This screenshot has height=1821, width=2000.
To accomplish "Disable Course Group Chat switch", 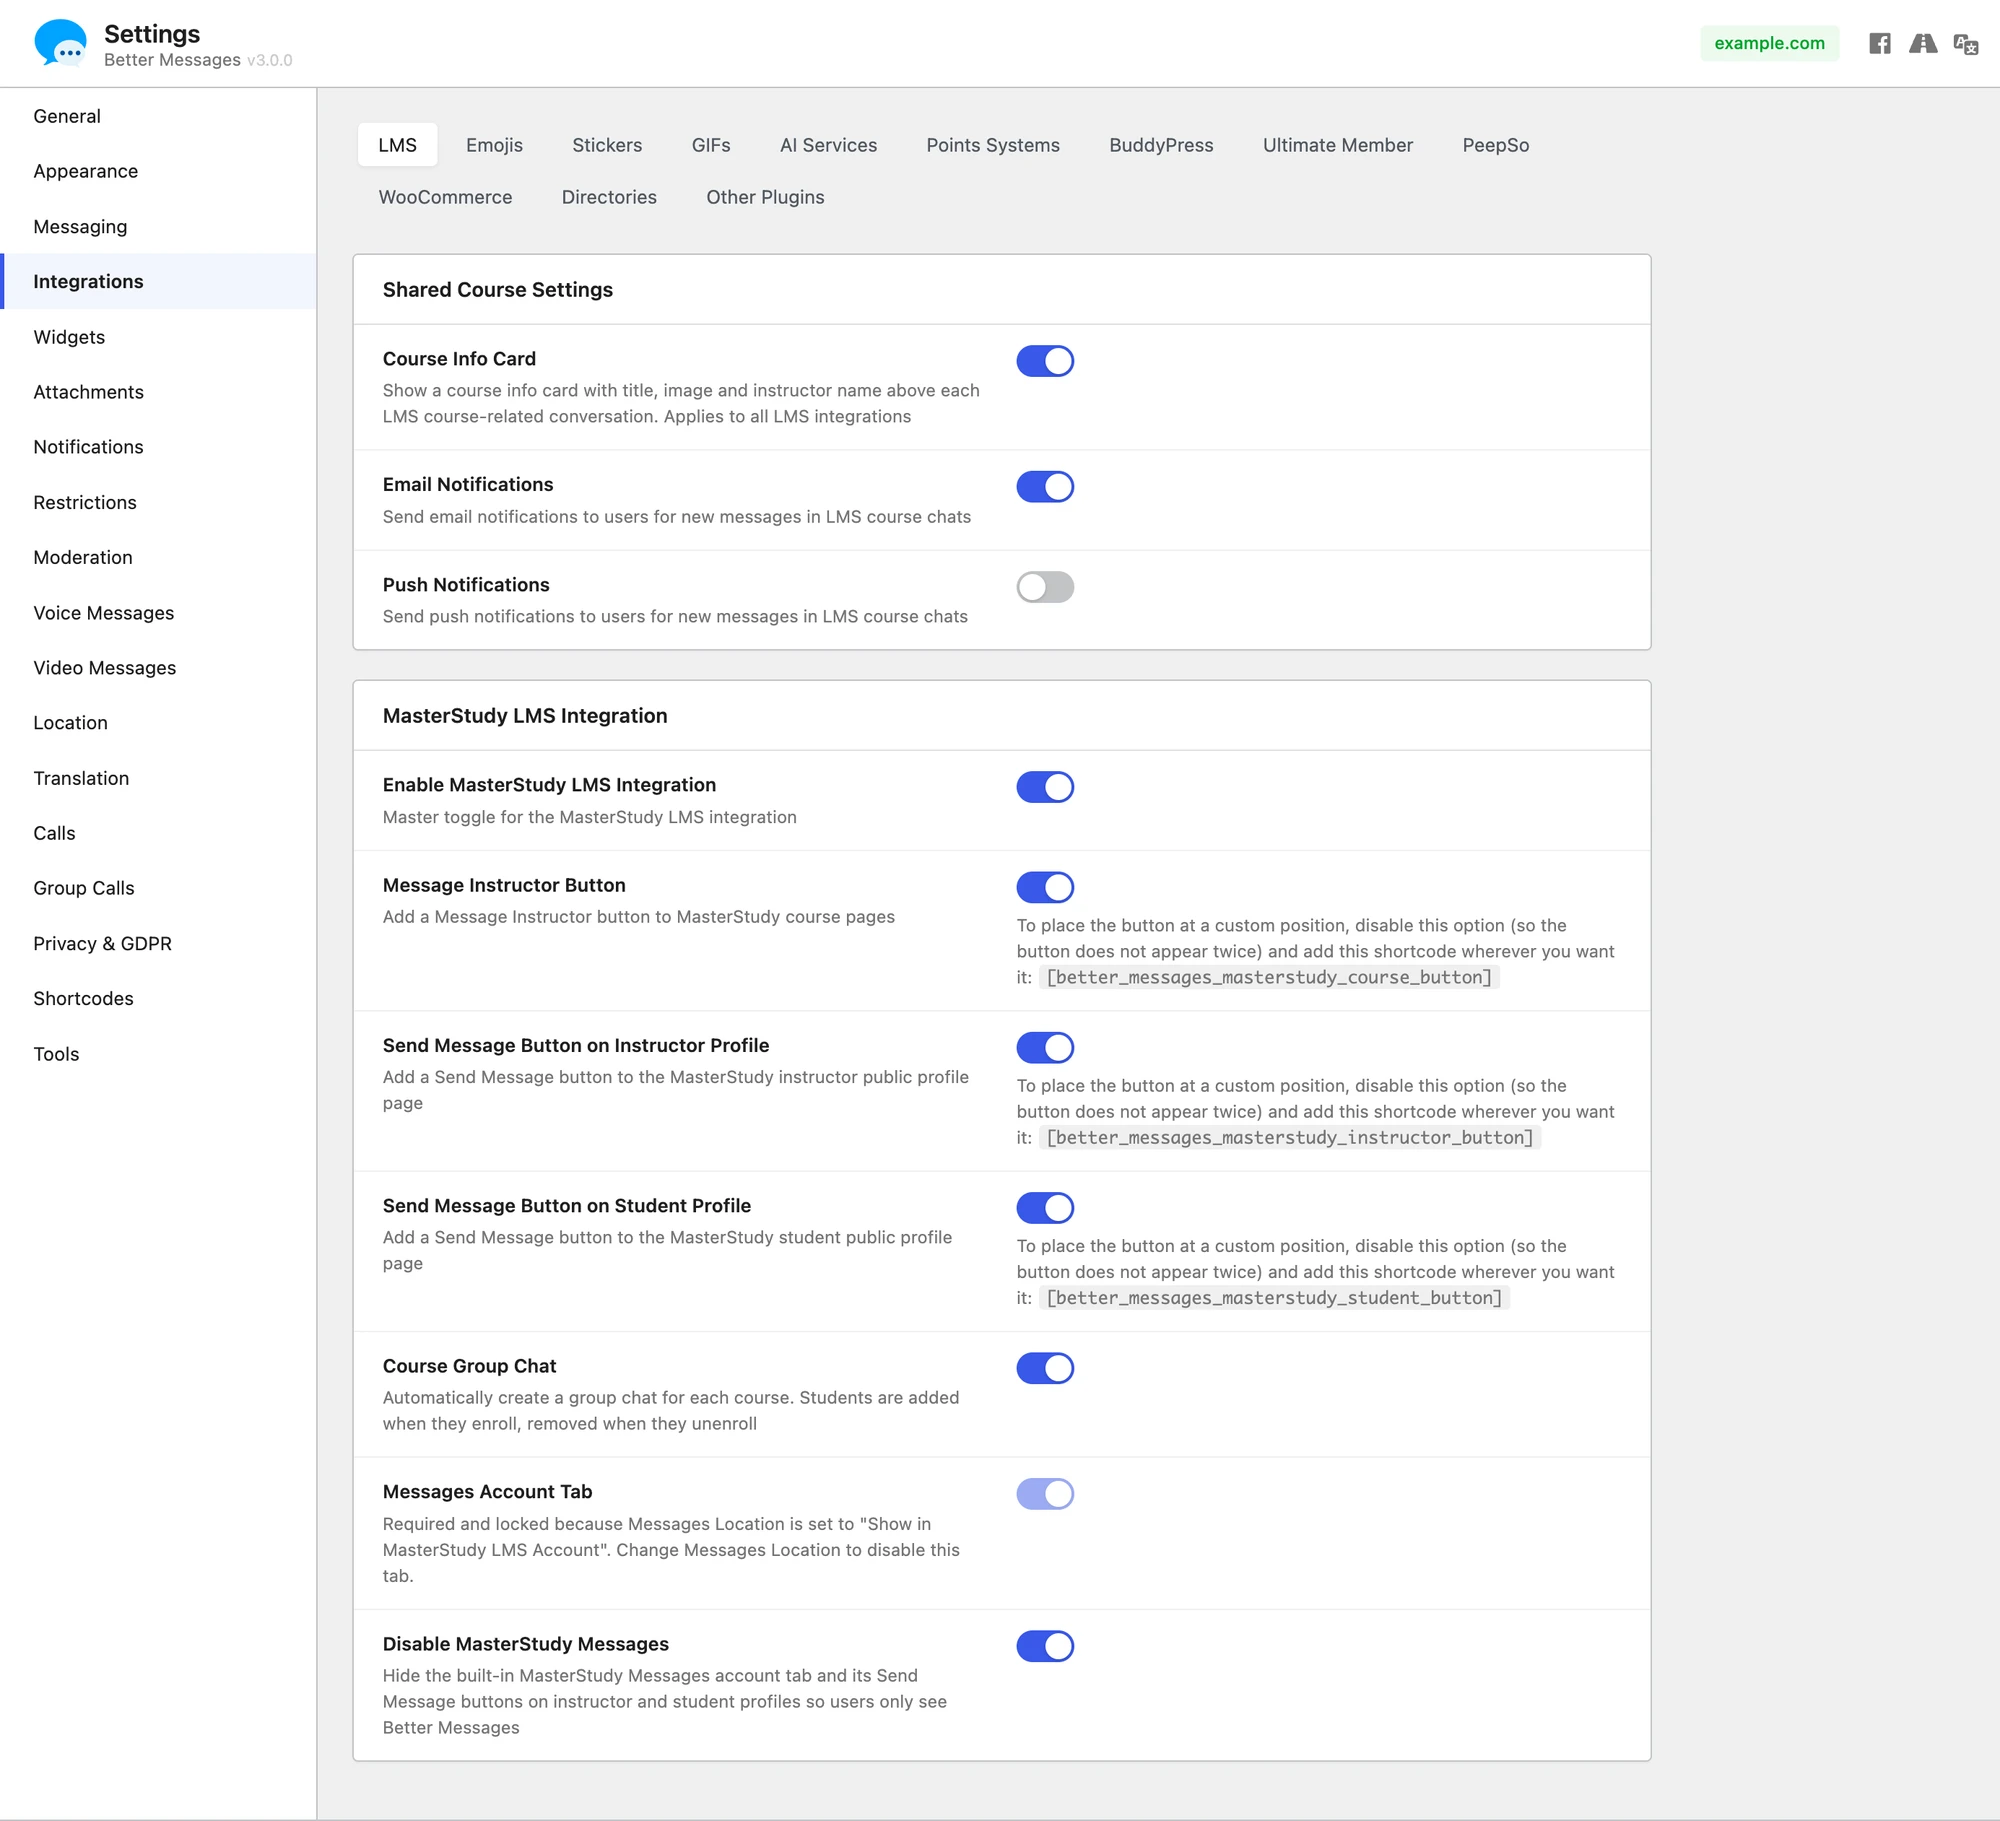I will pyautogui.click(x=1045, y=1368).
